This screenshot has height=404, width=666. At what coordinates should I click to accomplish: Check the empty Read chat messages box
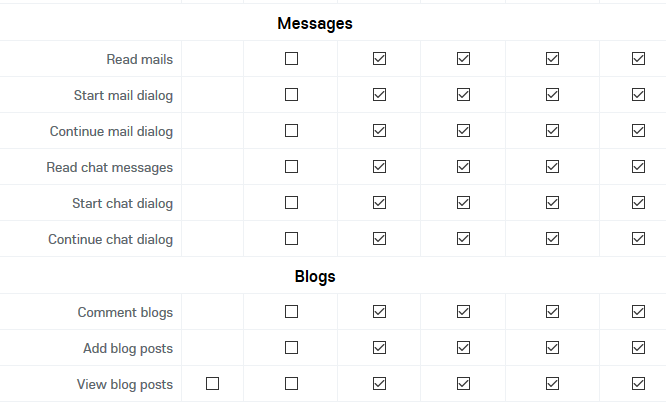click(x=291, y=167)
